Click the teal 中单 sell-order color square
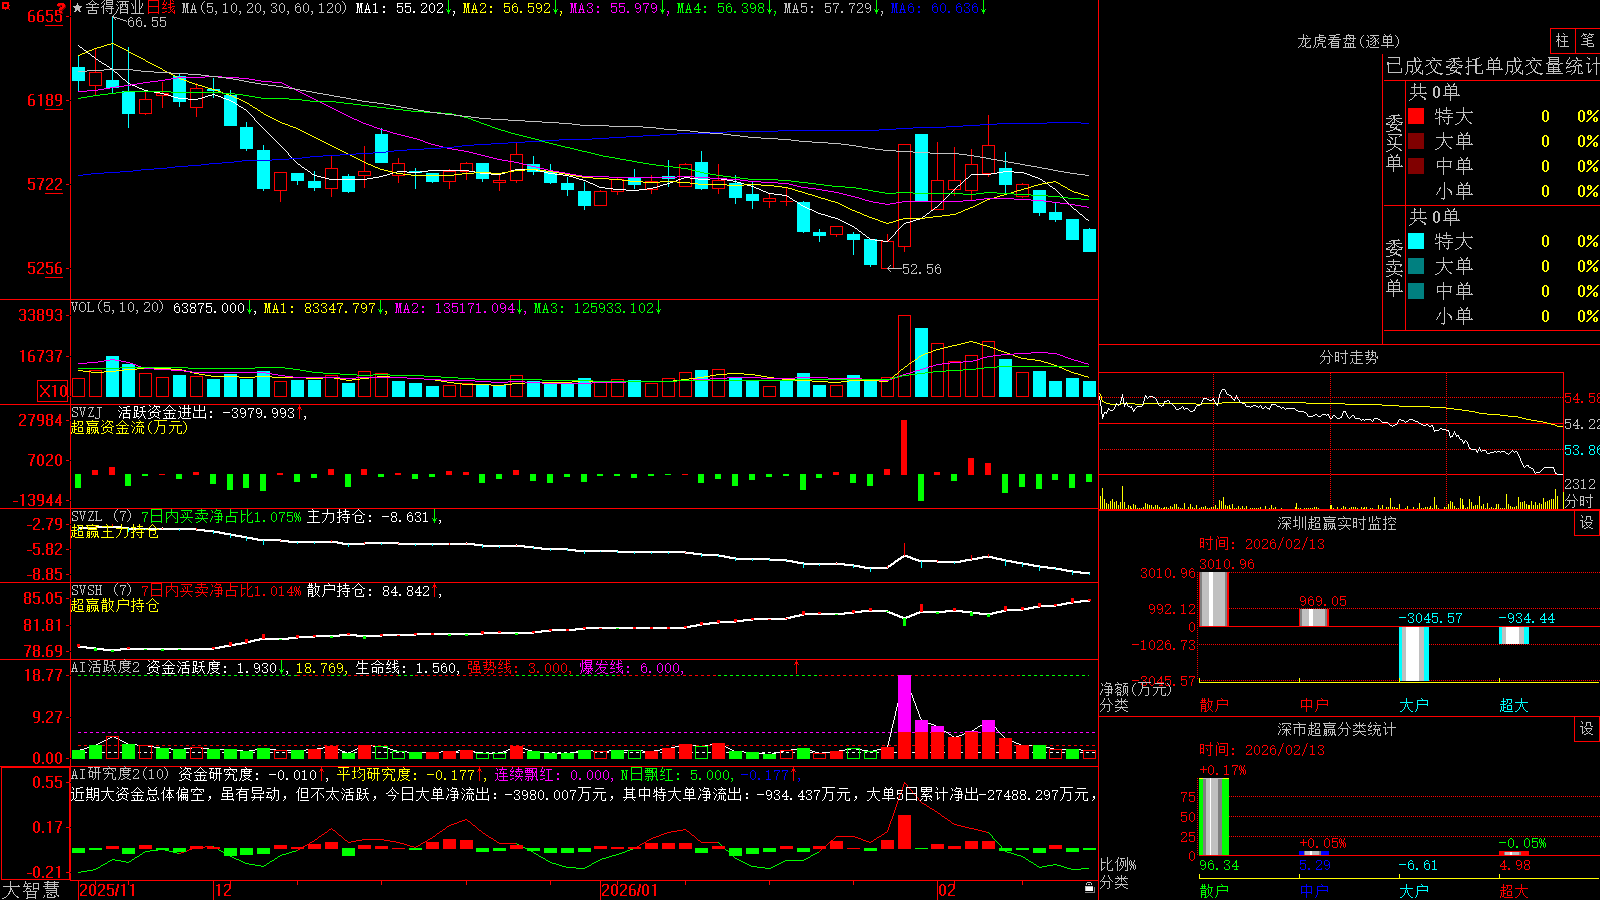 [1416, 291]
